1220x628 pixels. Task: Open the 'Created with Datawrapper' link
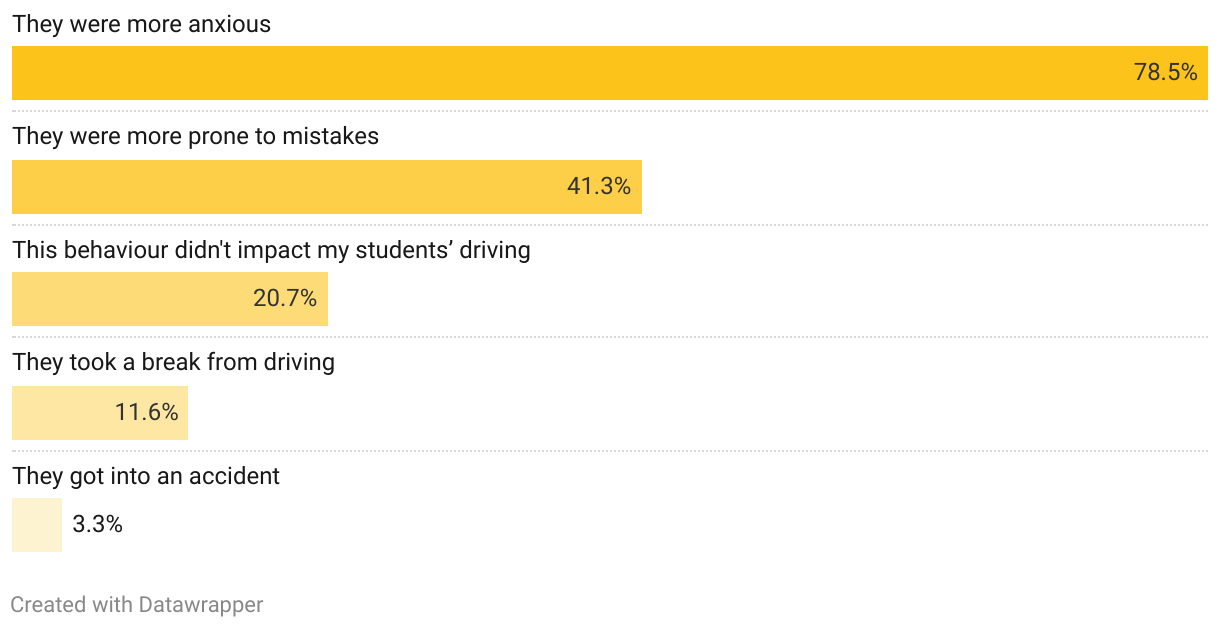(137, 605)
